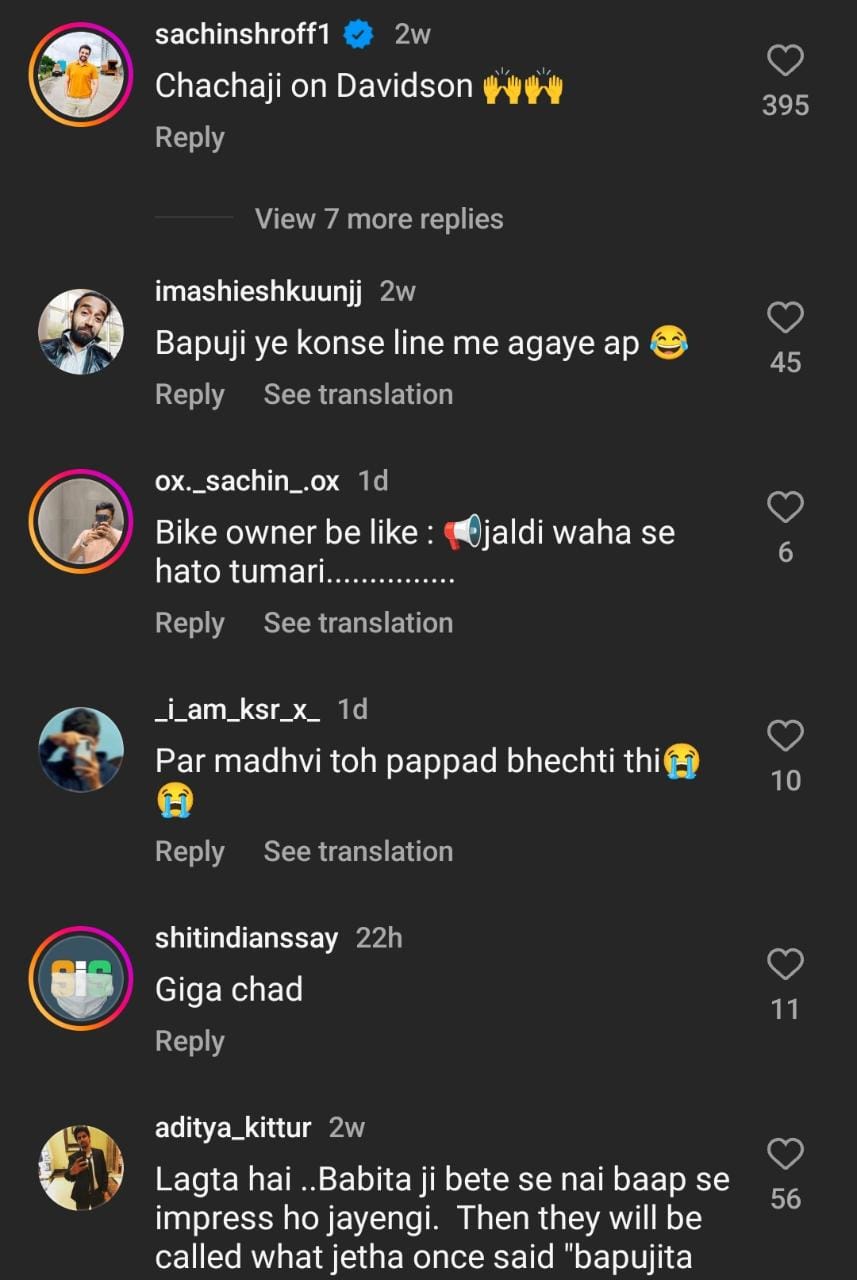Tap the heart on _i_am_ksr_x_'s comment
This screenshot has width=857, height=1280.
[x=785, y=736]
